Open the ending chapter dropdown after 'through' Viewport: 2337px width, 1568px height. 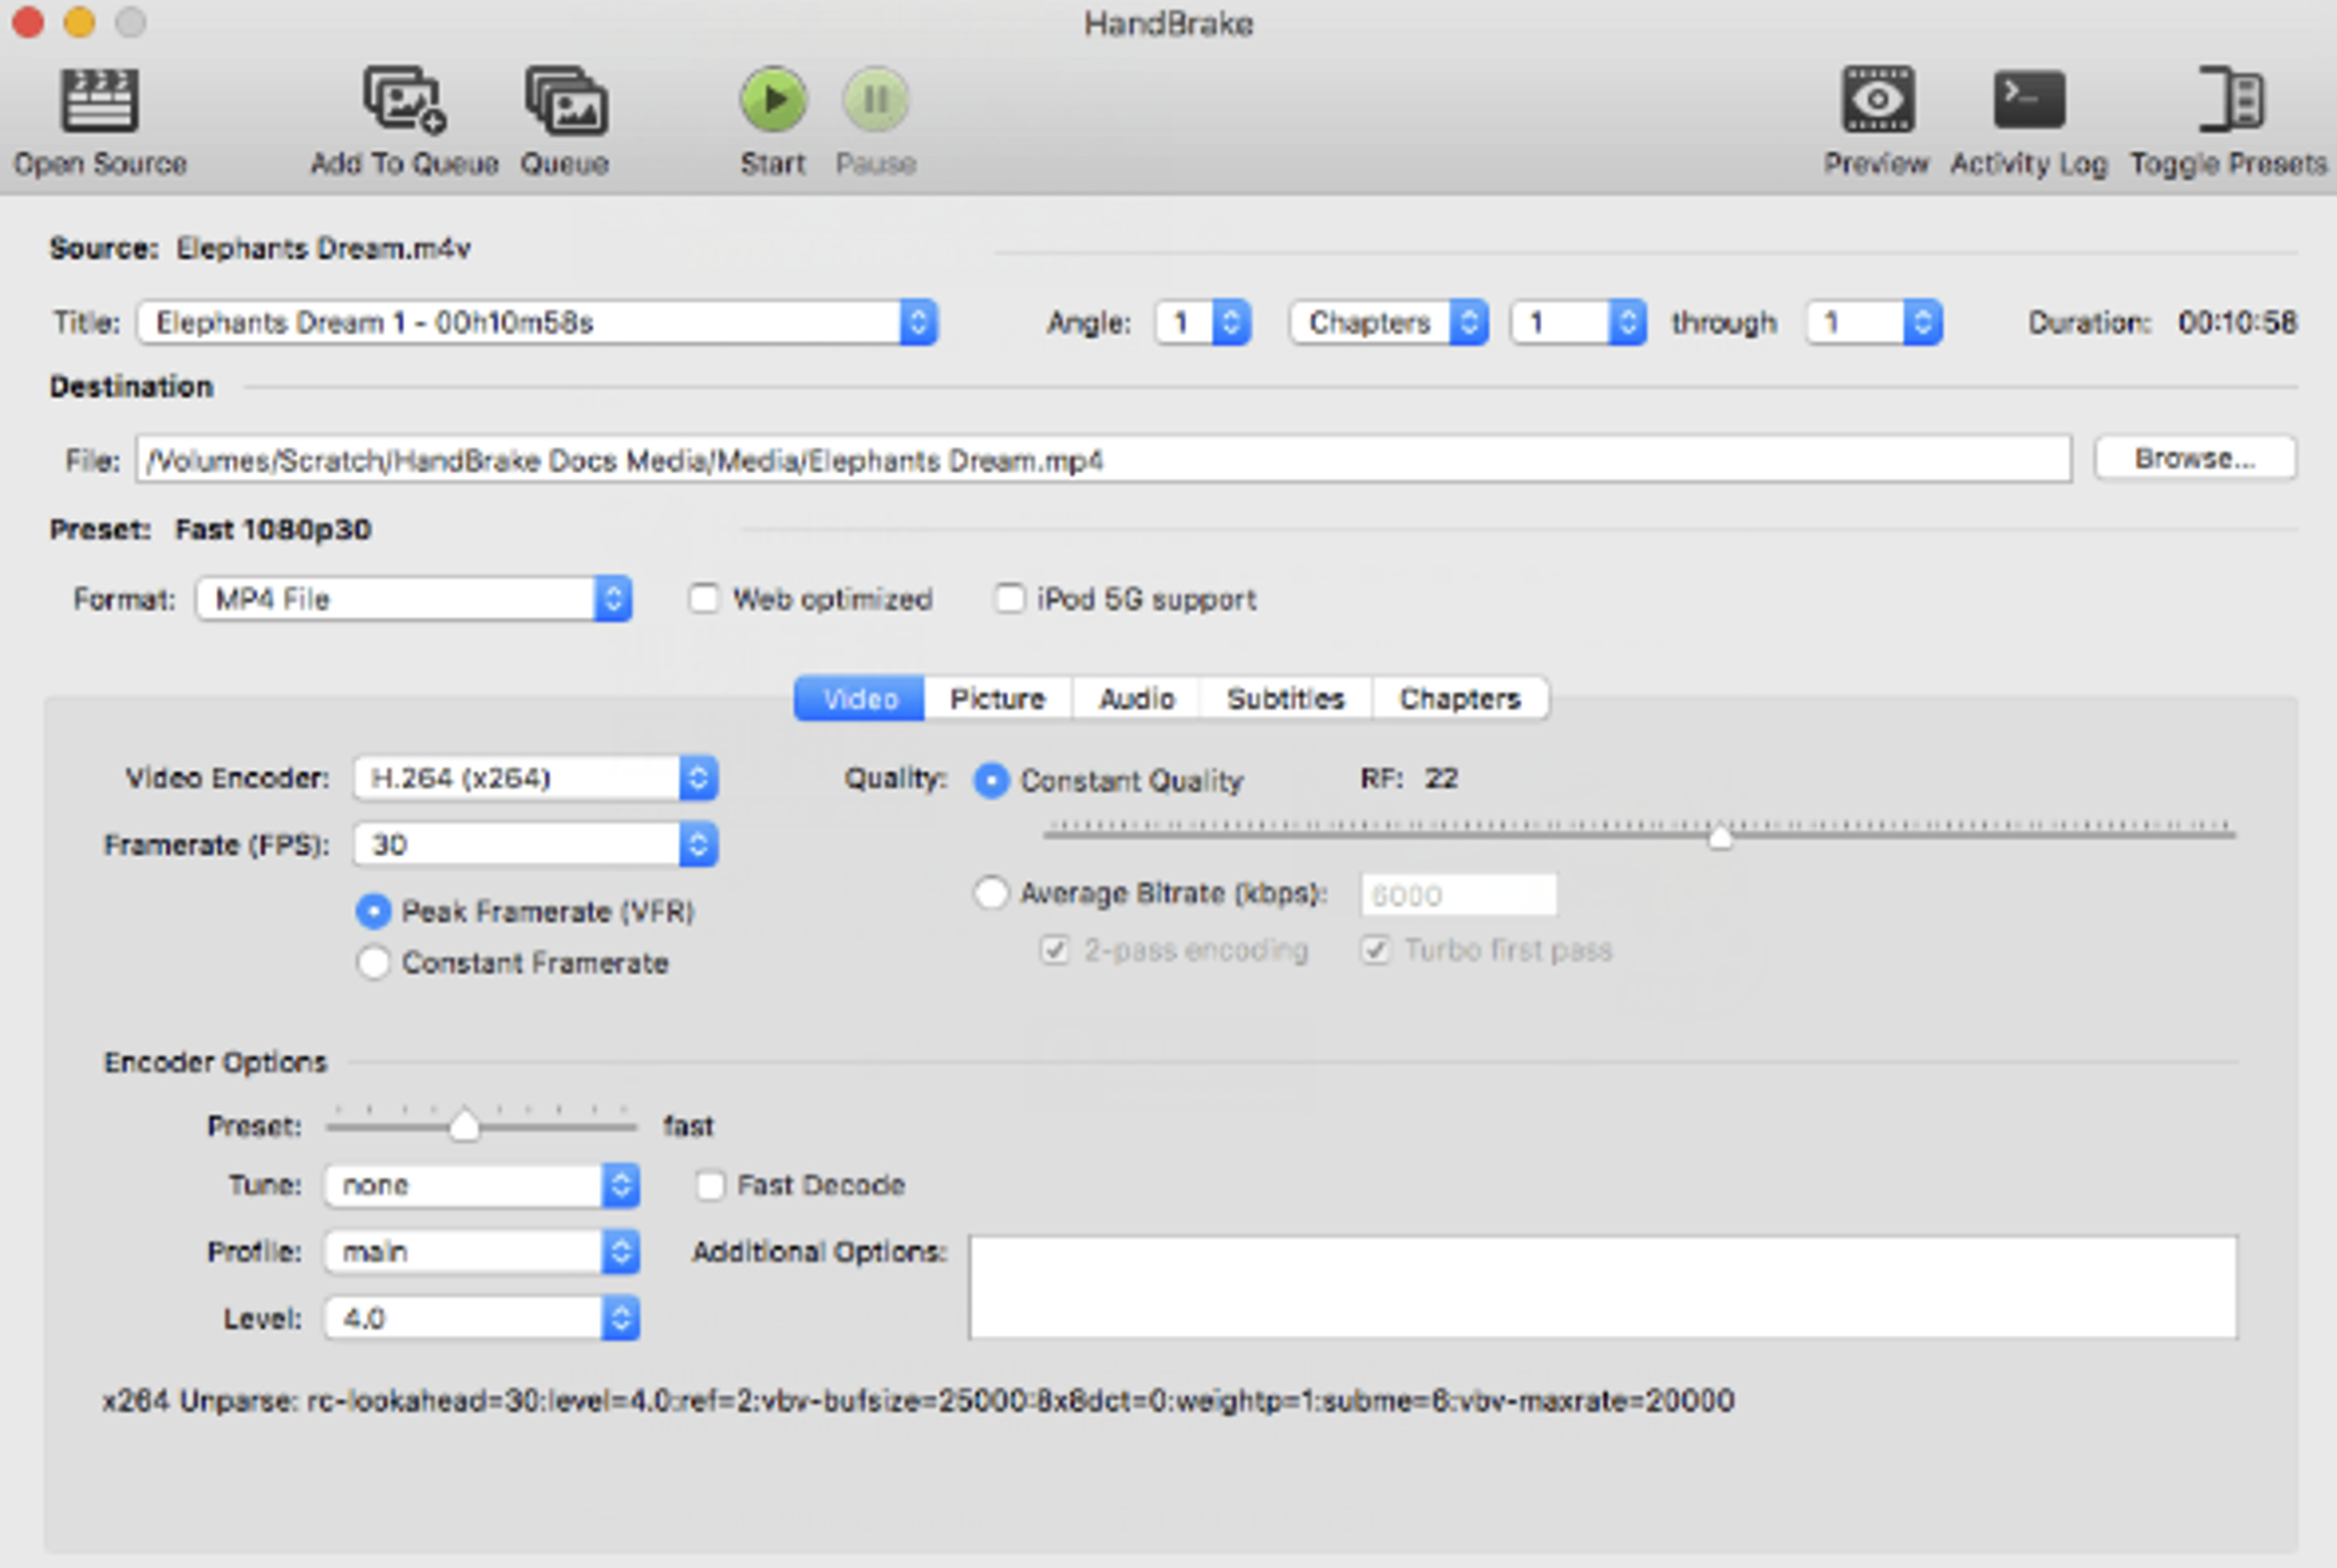tap(1874, 322)
